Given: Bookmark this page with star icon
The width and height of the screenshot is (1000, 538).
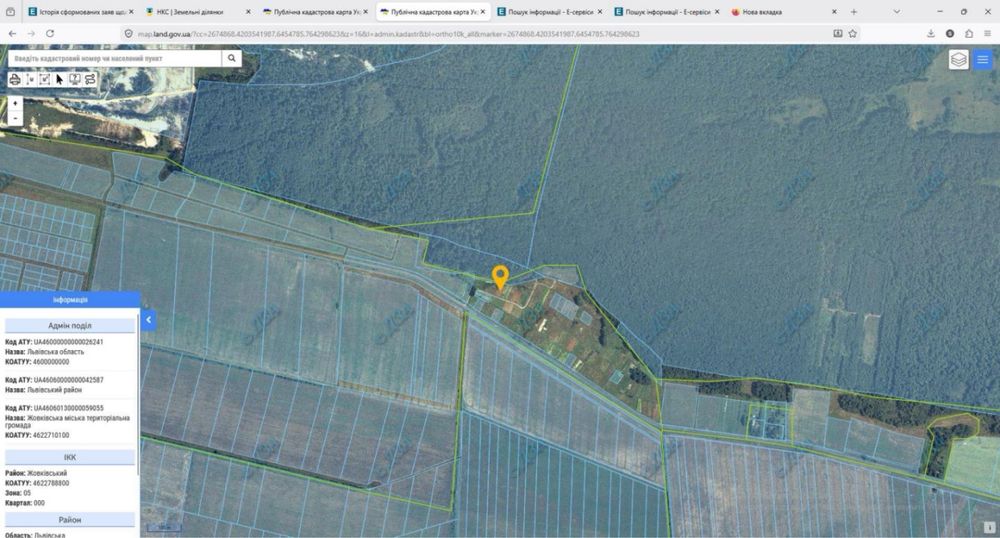Looking at the screenshot, I should [853, 33].
